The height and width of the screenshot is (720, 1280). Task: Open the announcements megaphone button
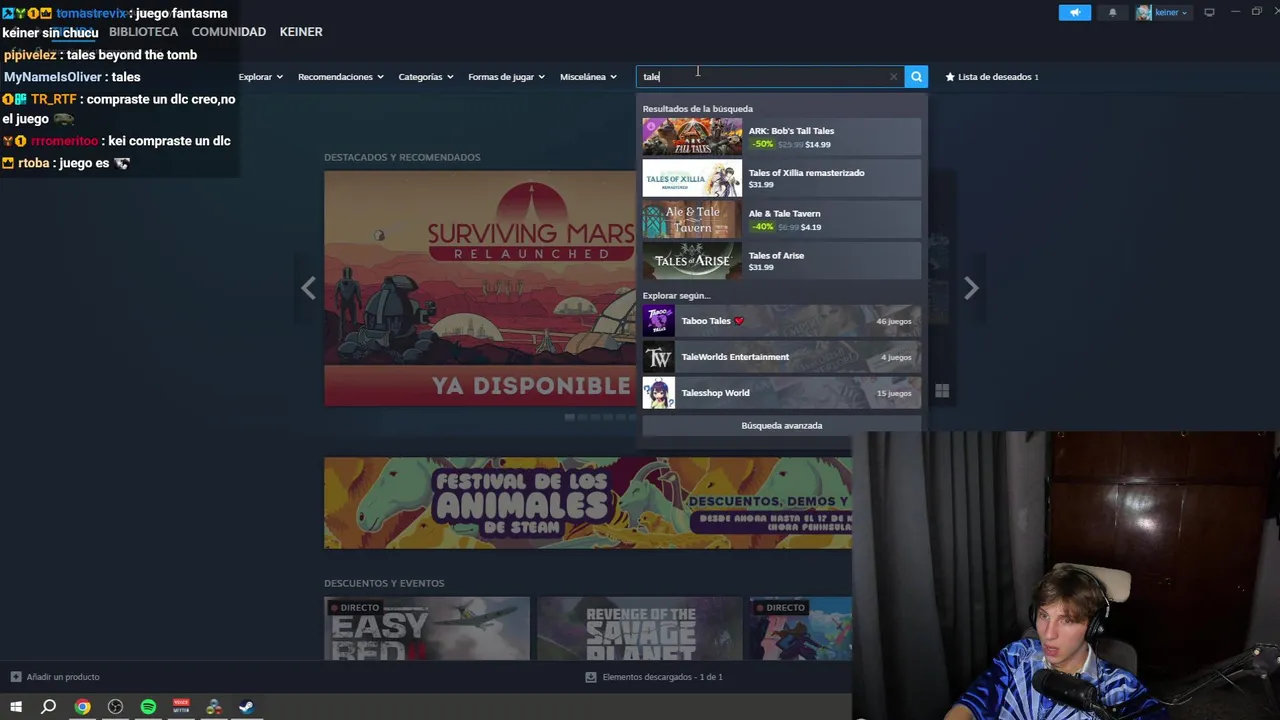(x=1075, y=13)
